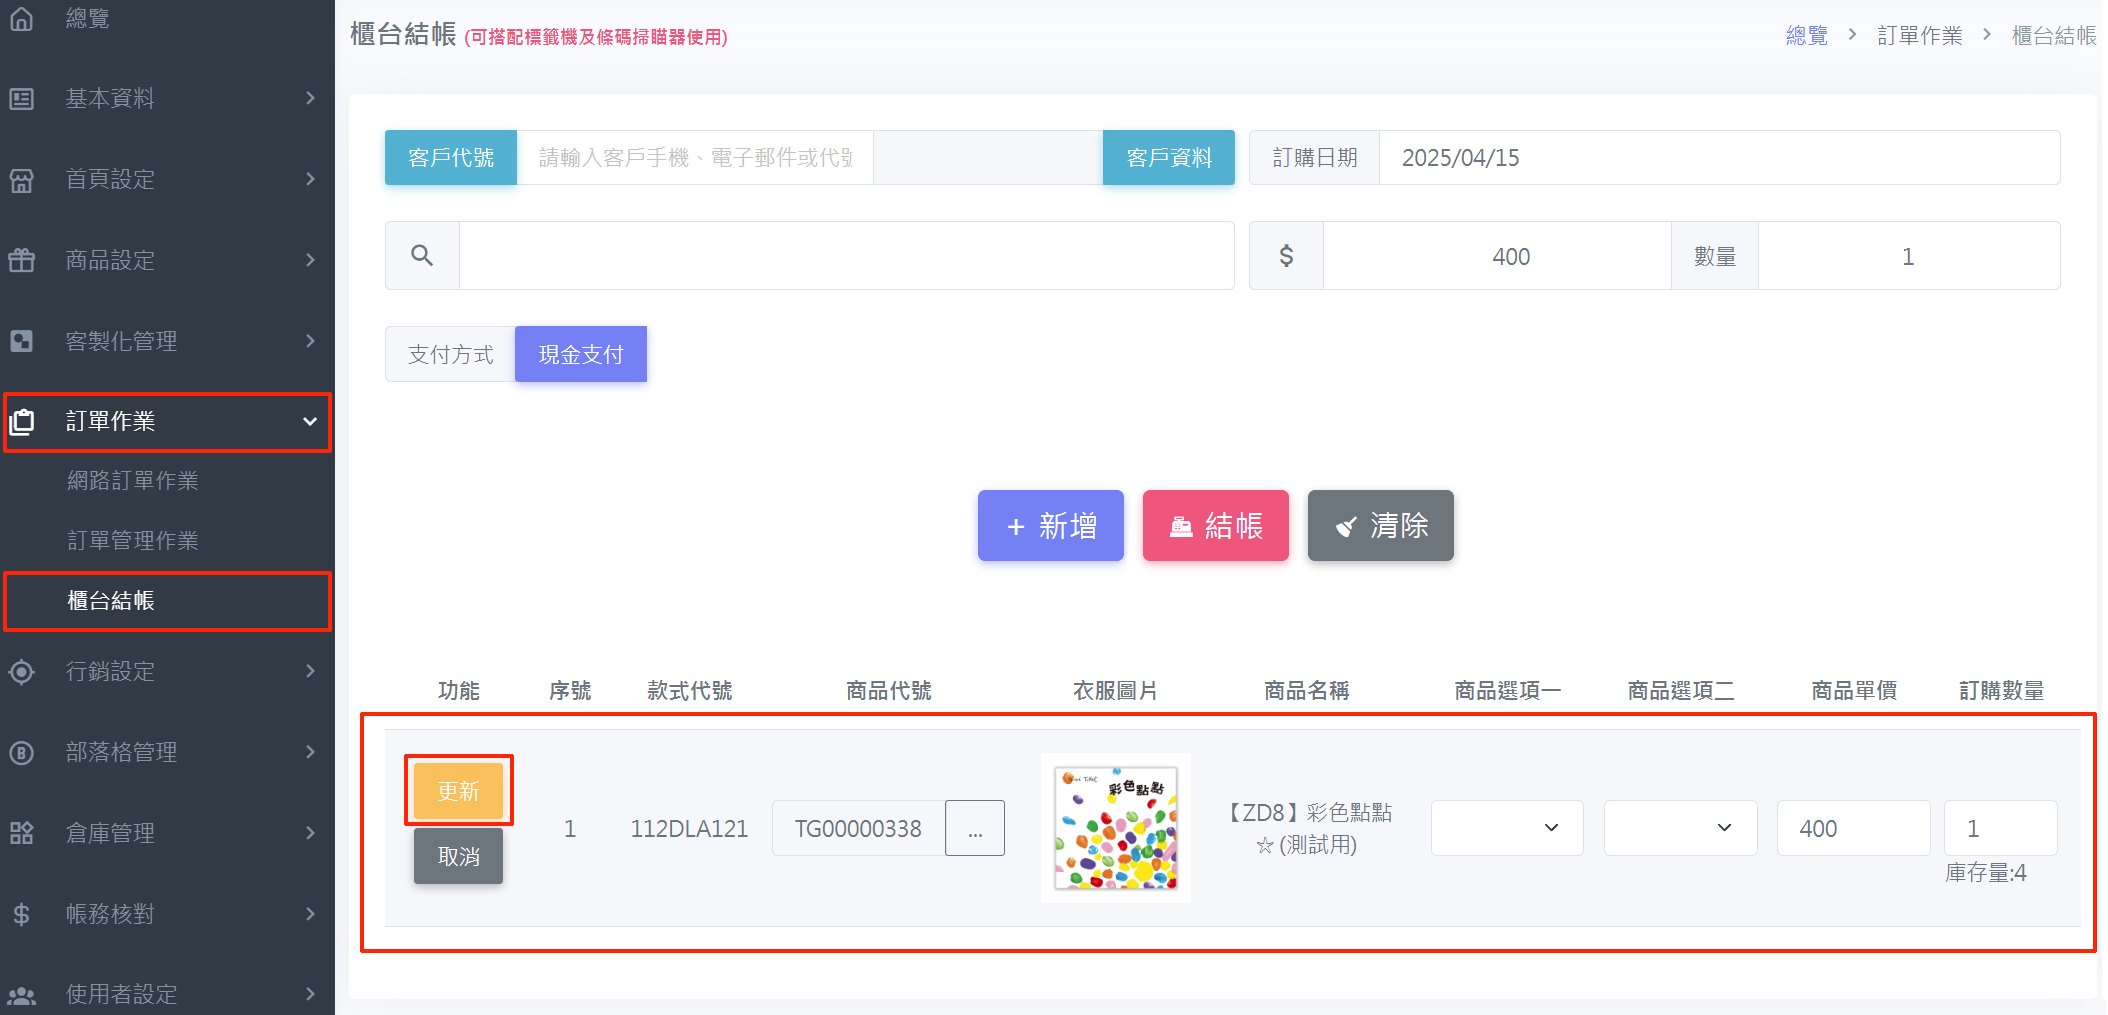Expand the 倉庫管理 submenu arrow
Screen dimensions: 2108x1015
click(310, 833)
